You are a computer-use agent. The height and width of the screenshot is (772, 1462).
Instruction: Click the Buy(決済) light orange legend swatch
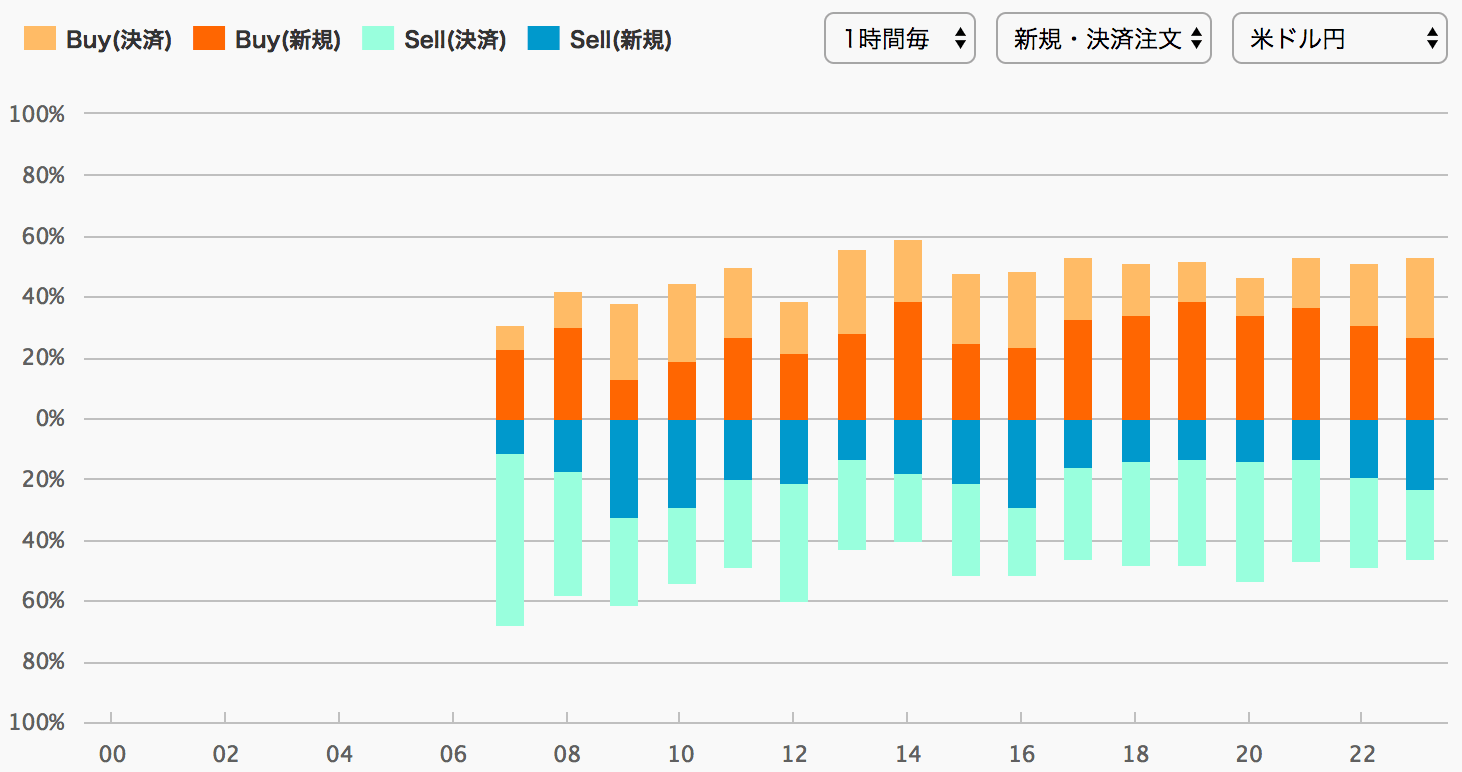pyautogui.click(x=39, y=38)
